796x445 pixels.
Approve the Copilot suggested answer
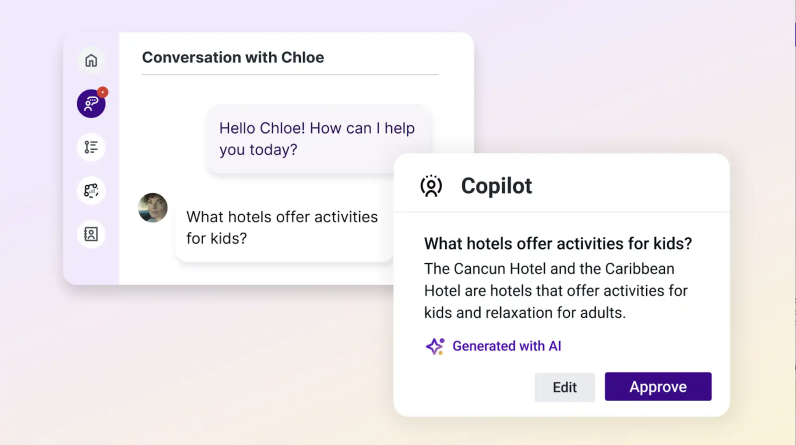658,387
